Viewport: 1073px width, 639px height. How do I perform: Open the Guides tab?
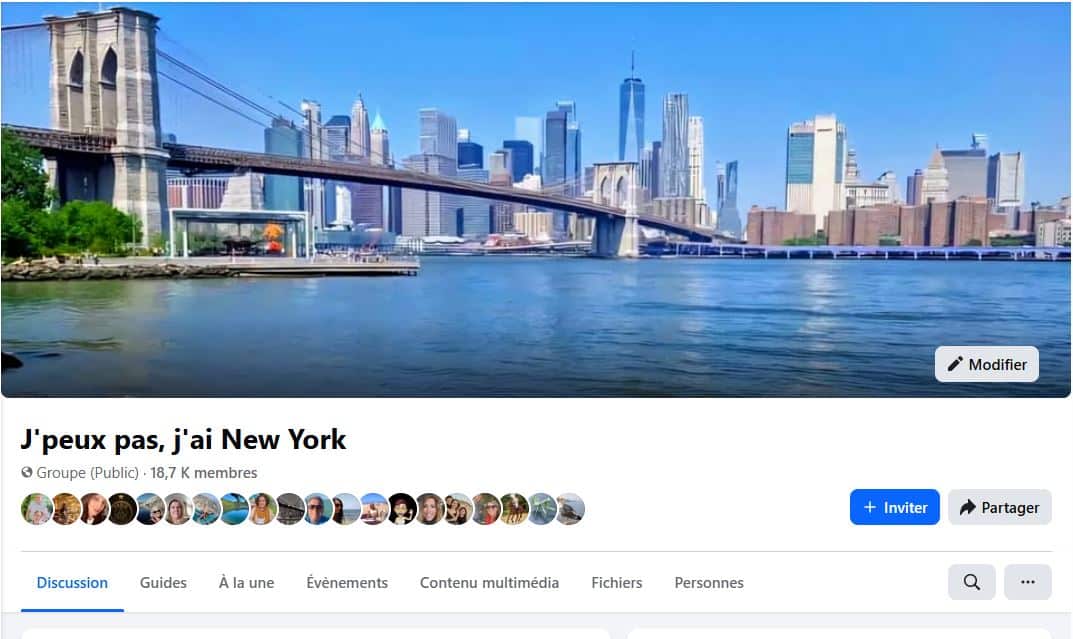163,583
